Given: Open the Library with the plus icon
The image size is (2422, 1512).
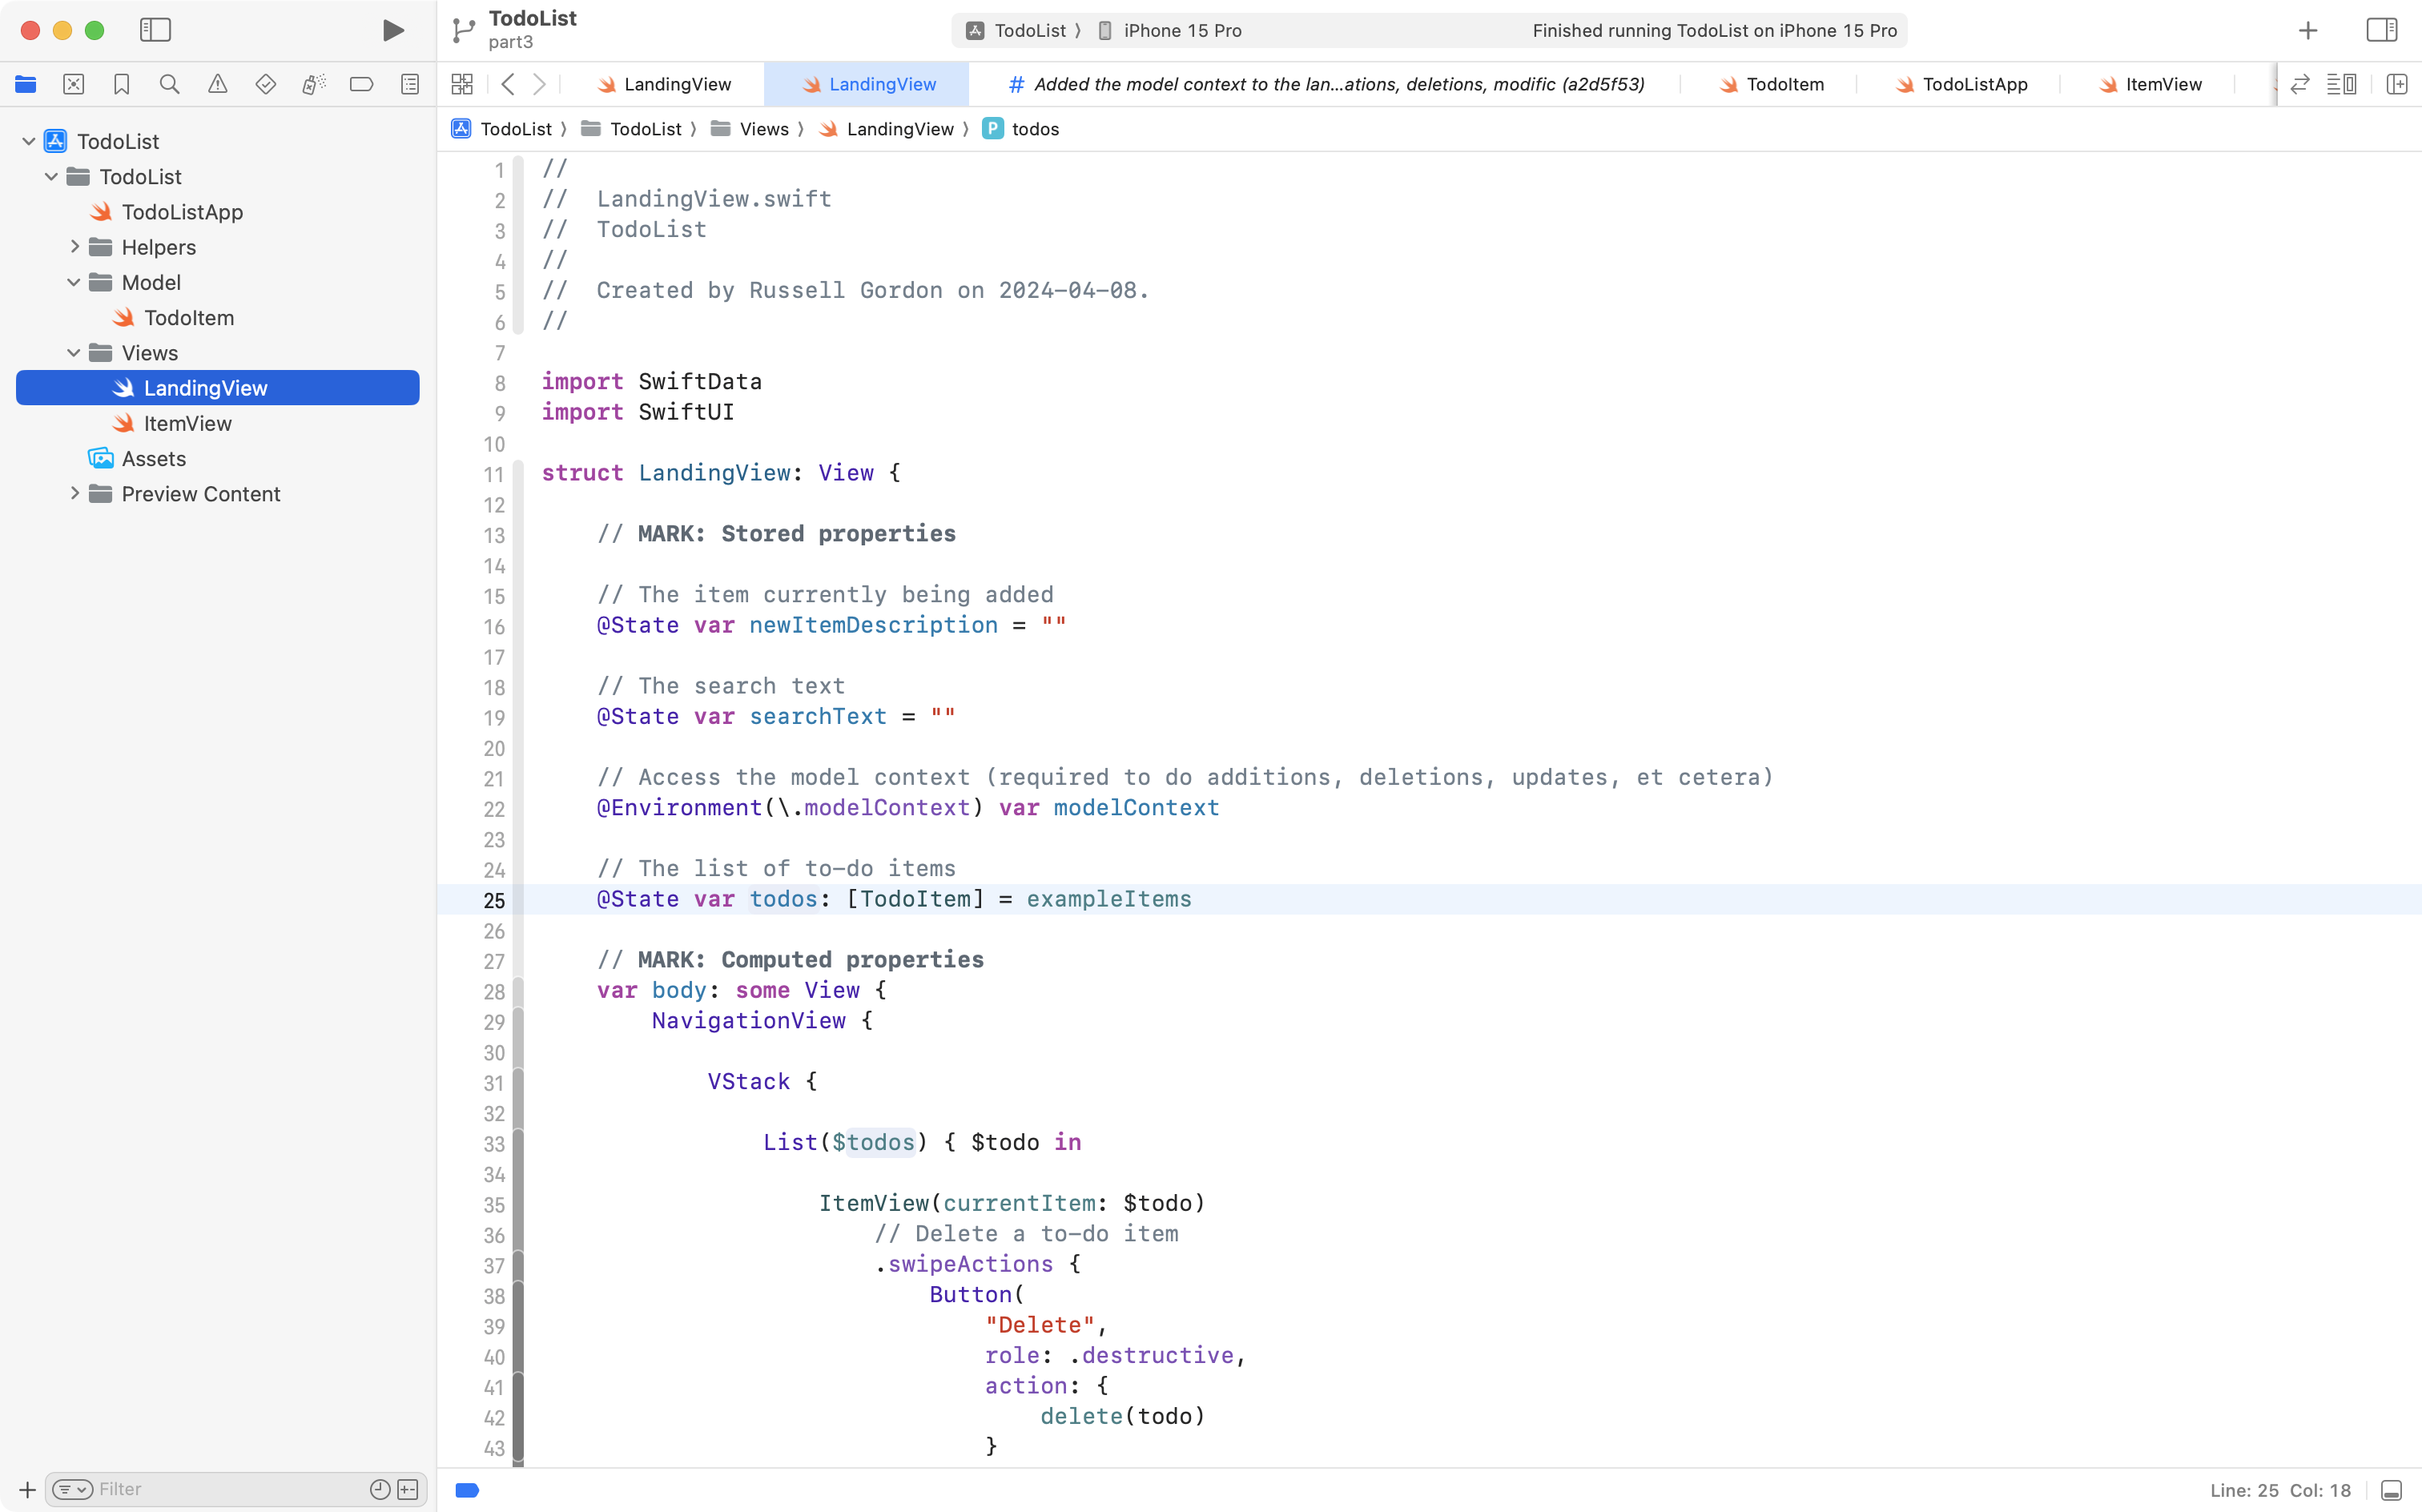Looking at the screenshot, I should [2307, 30].
